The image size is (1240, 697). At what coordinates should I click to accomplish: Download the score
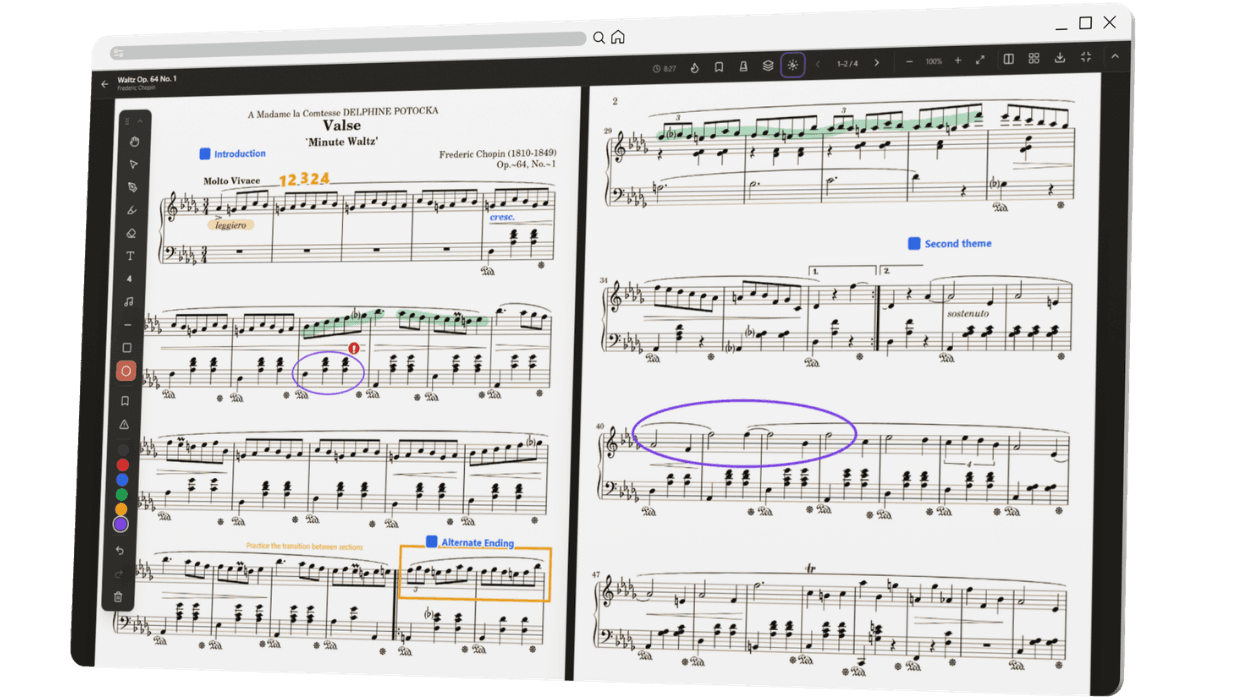tap(1060, 58)
